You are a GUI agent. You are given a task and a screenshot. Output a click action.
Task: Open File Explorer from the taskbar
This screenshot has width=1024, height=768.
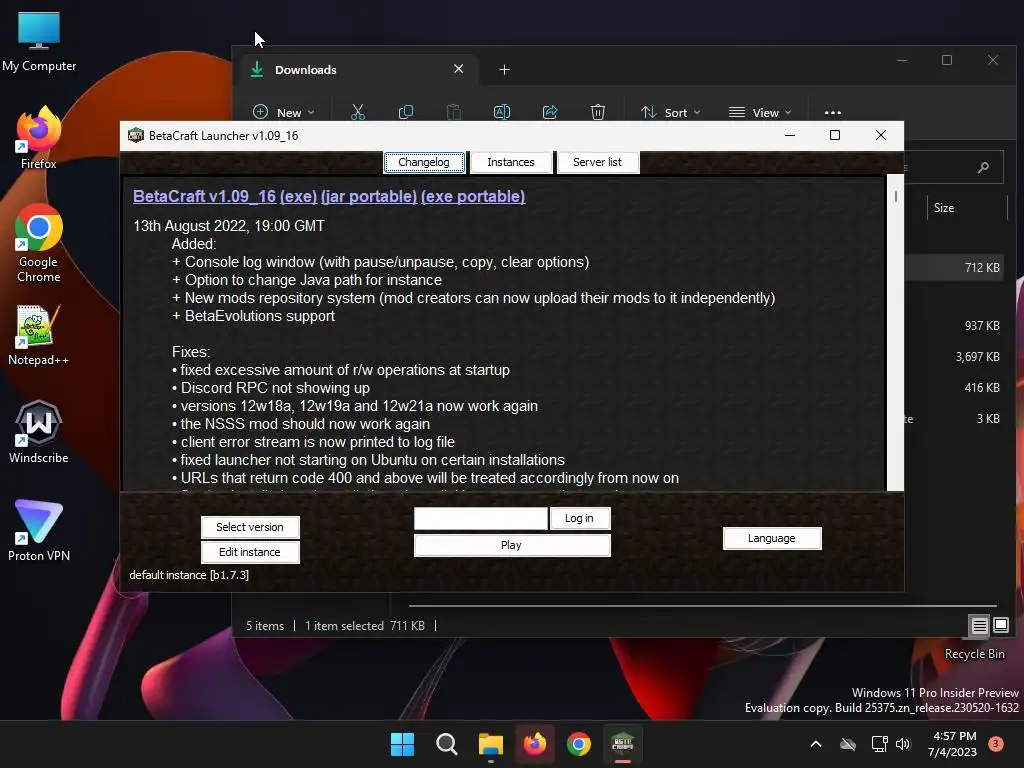[x=490, y=744]
